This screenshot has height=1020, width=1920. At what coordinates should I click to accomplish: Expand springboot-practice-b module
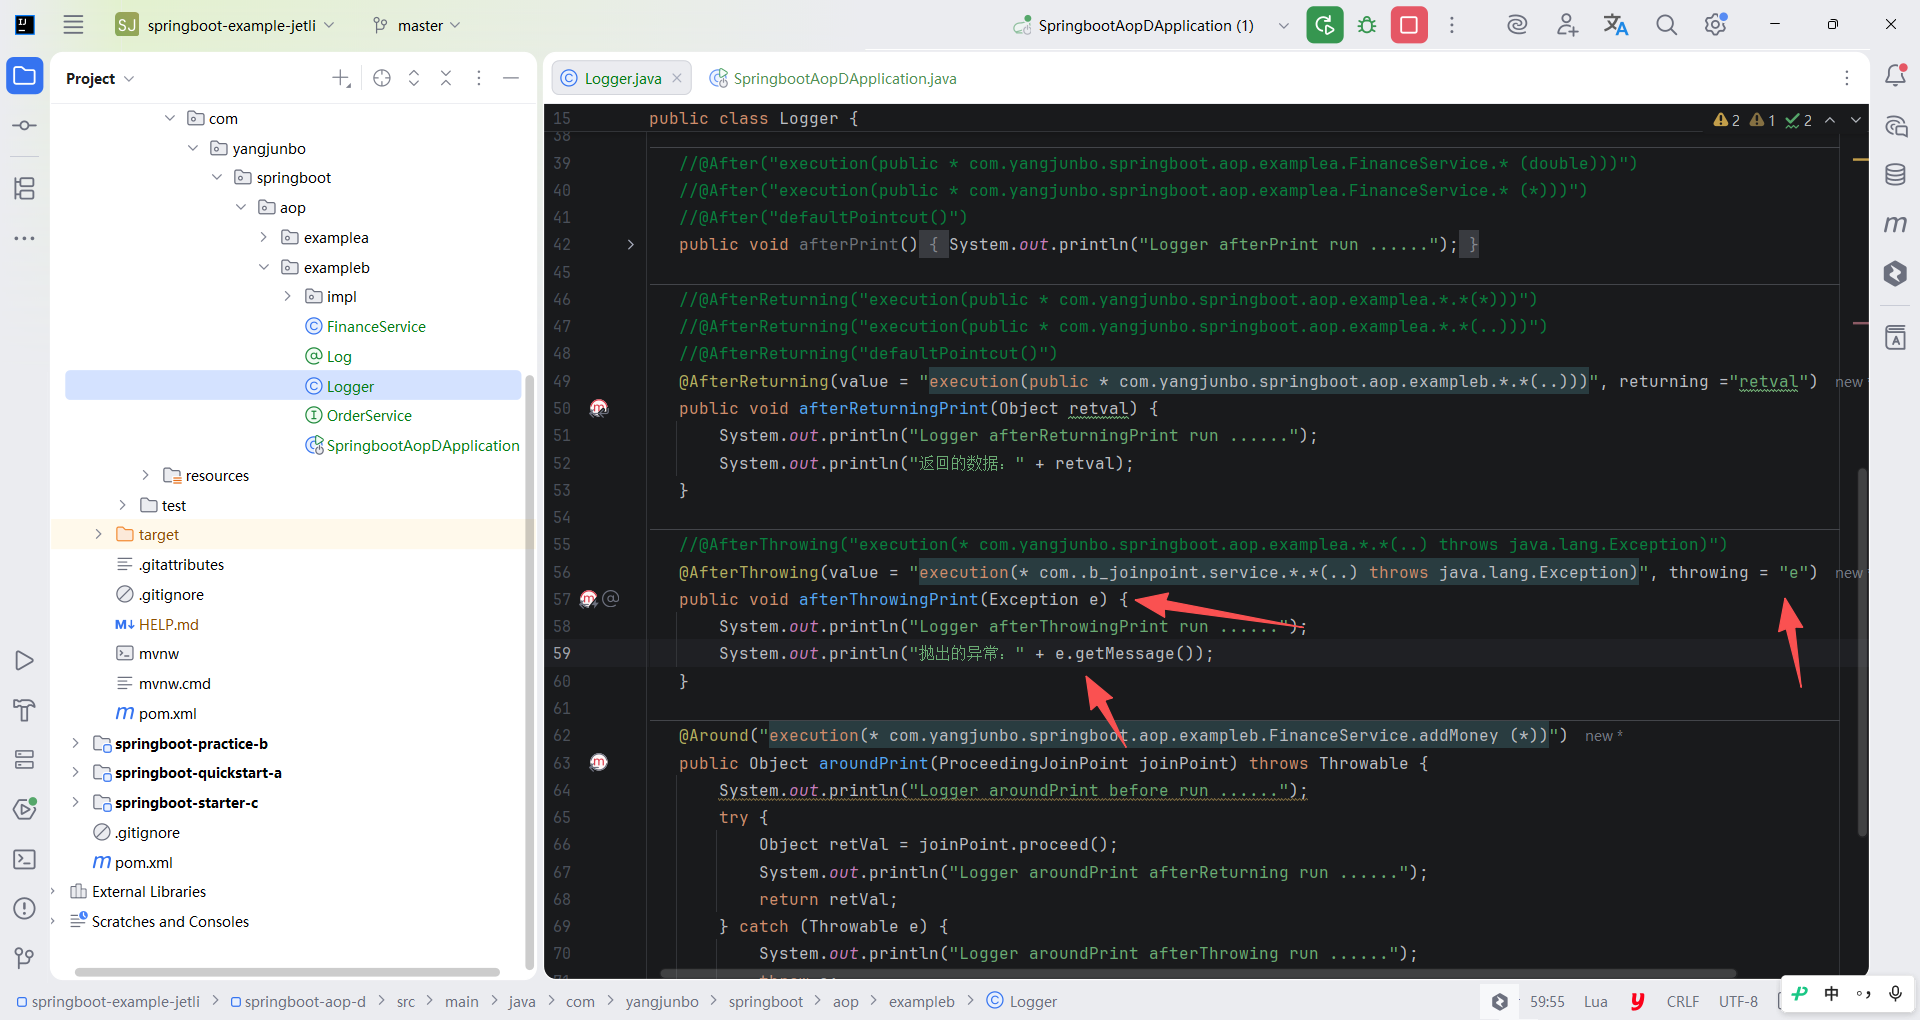point(75,743)
